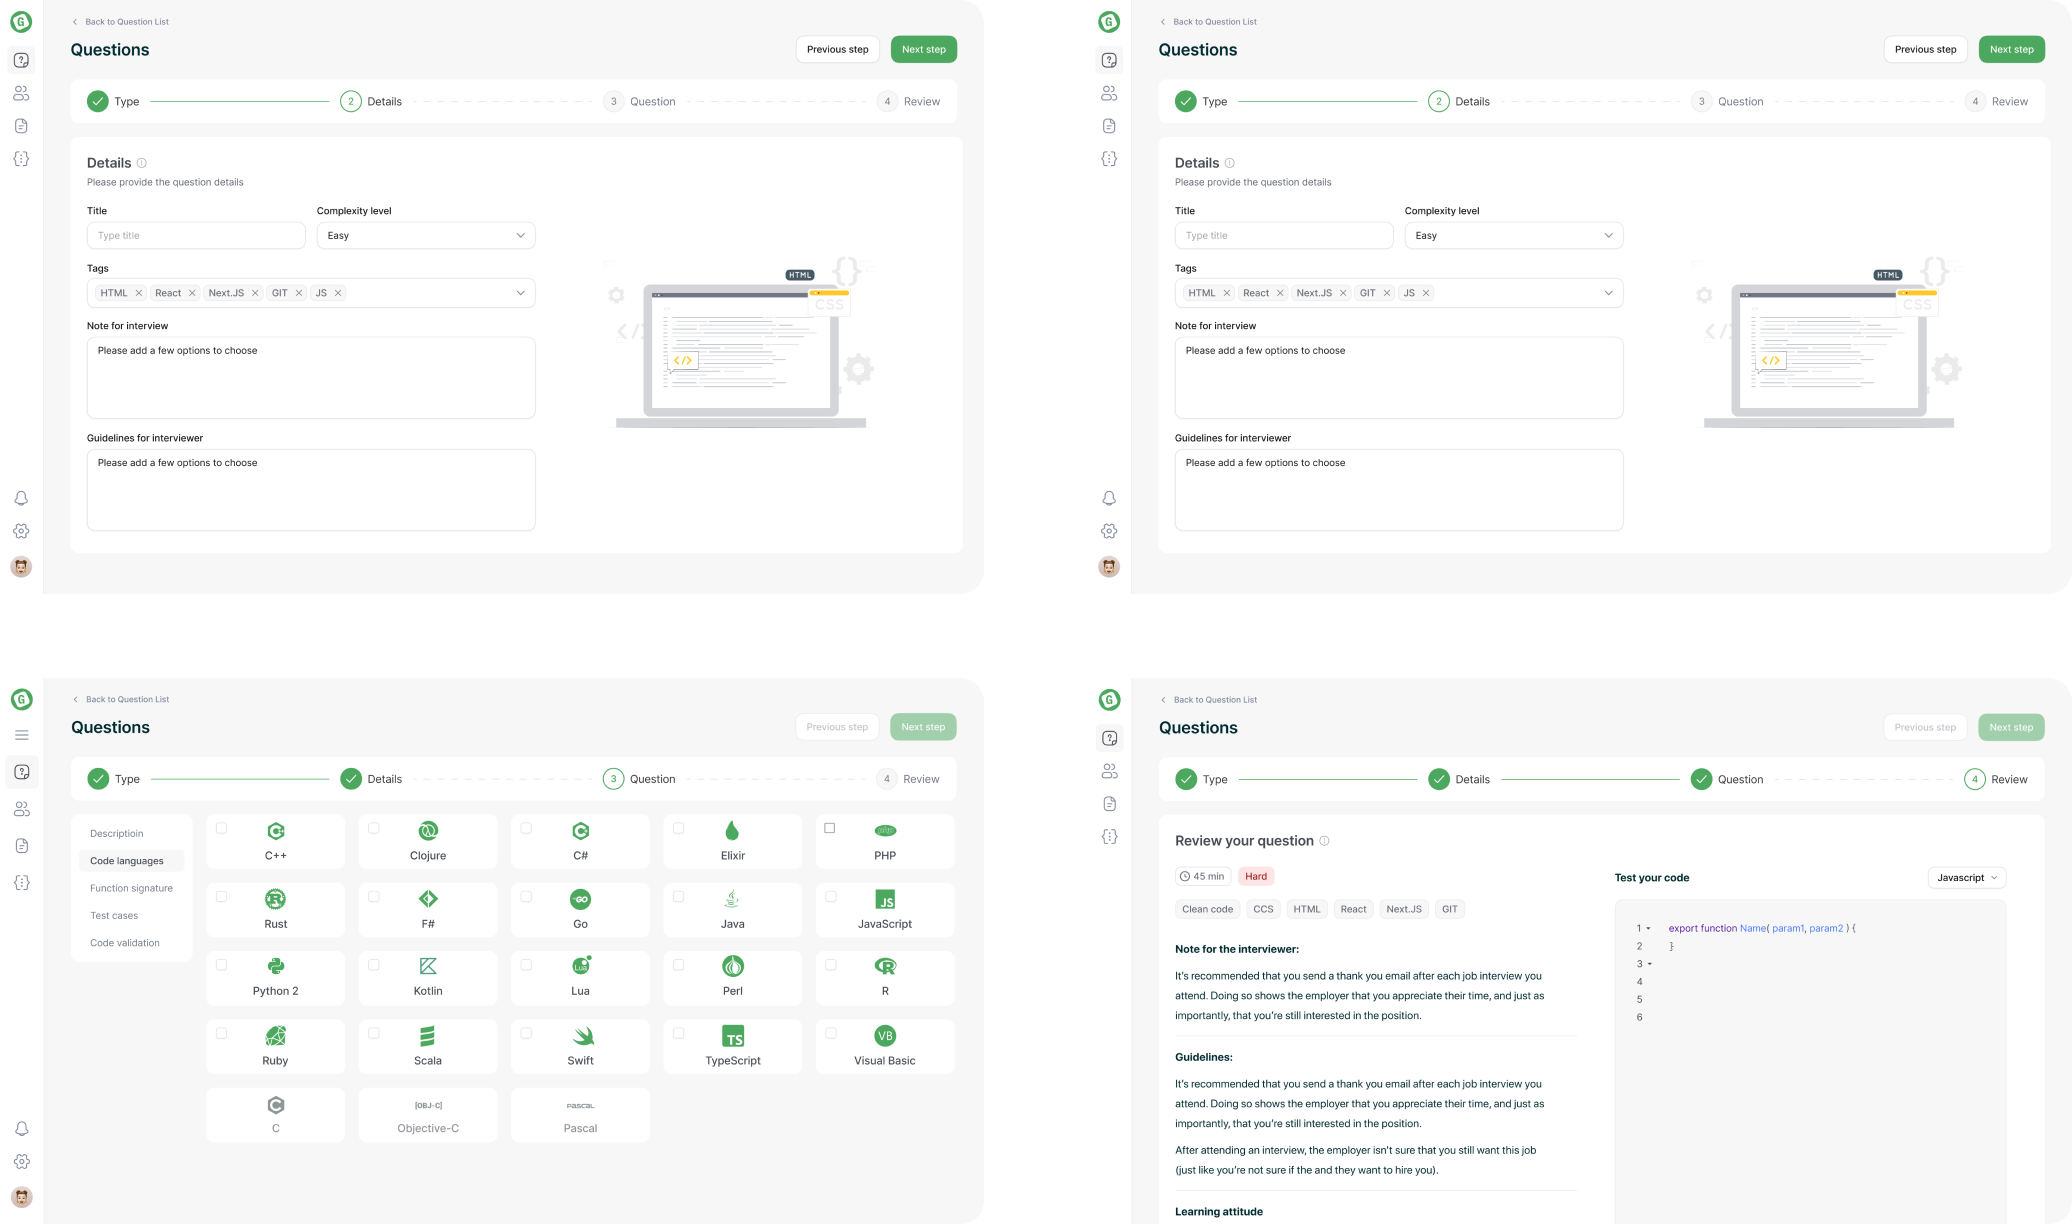Select the Pascal language card
2072x1224 pixels.
coord(580,1115)
